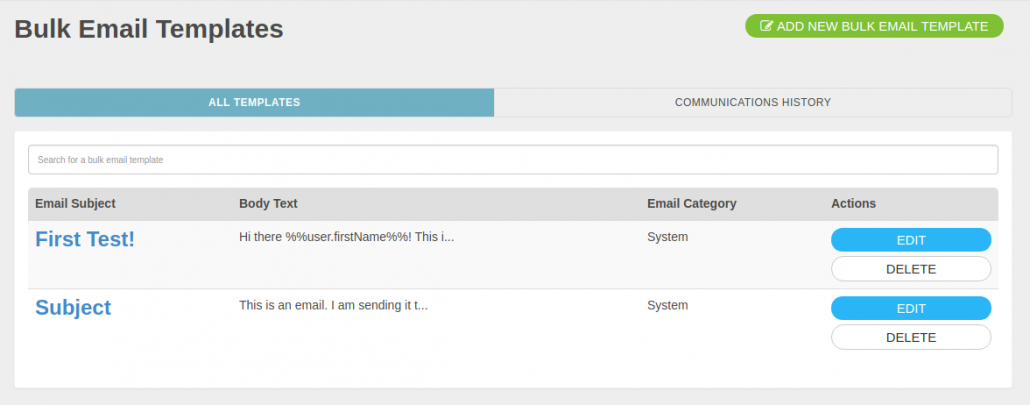Focus the bulk email template search field
Image resolution: width=1030 pixels, height=405 pixels.
pos(513,160)
